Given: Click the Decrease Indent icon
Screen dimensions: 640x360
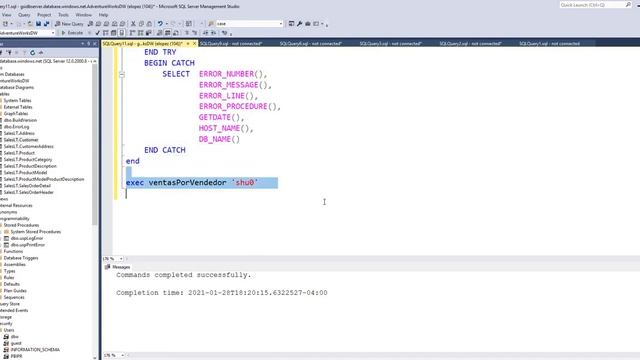Looking at the screenshot, I should pyautogui.click(x=205, y=33).
